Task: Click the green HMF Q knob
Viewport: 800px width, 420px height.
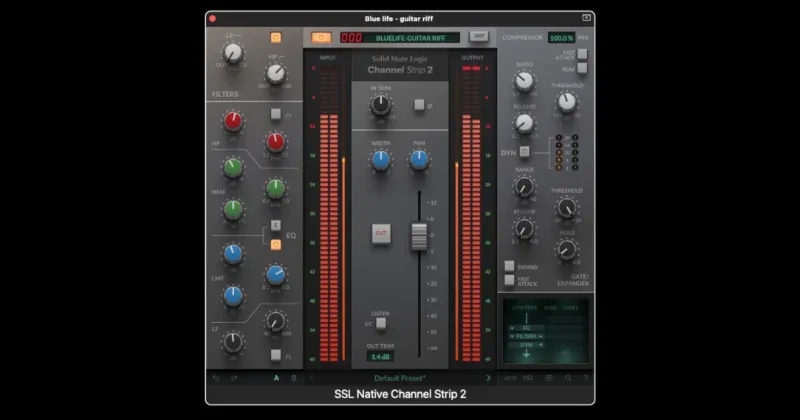Action: (x=233, y=209)
